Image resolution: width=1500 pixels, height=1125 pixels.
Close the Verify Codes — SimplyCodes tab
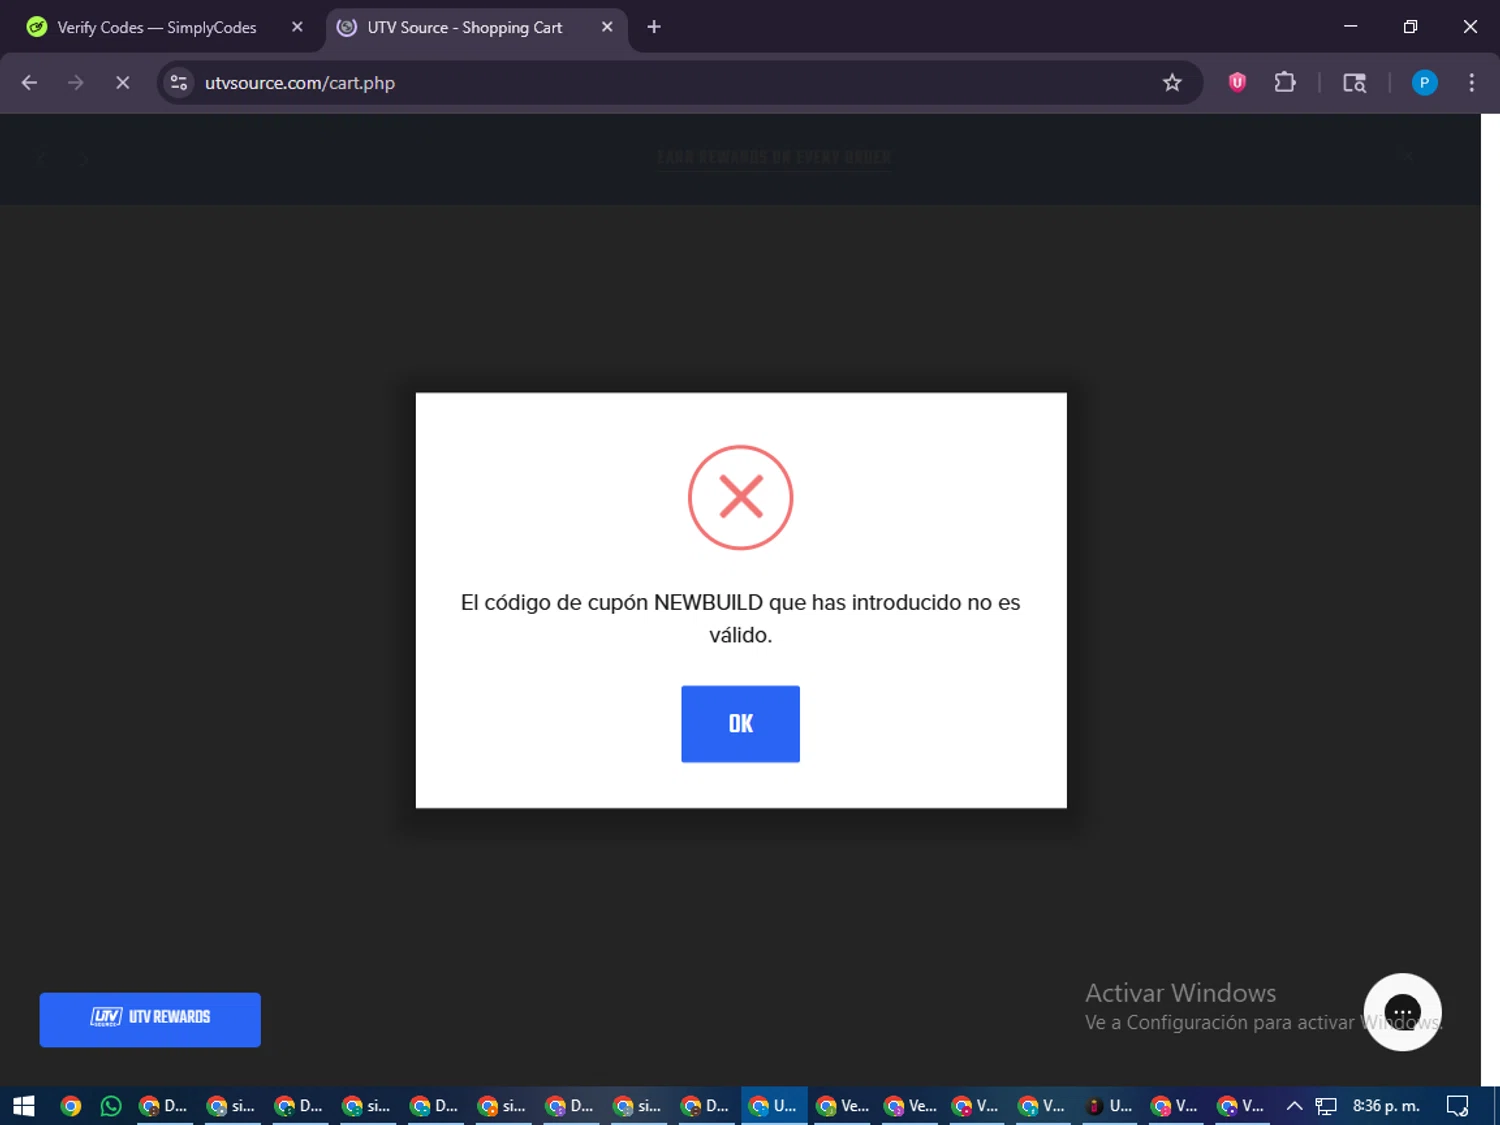pyautogui.click(x=297, y=27)
